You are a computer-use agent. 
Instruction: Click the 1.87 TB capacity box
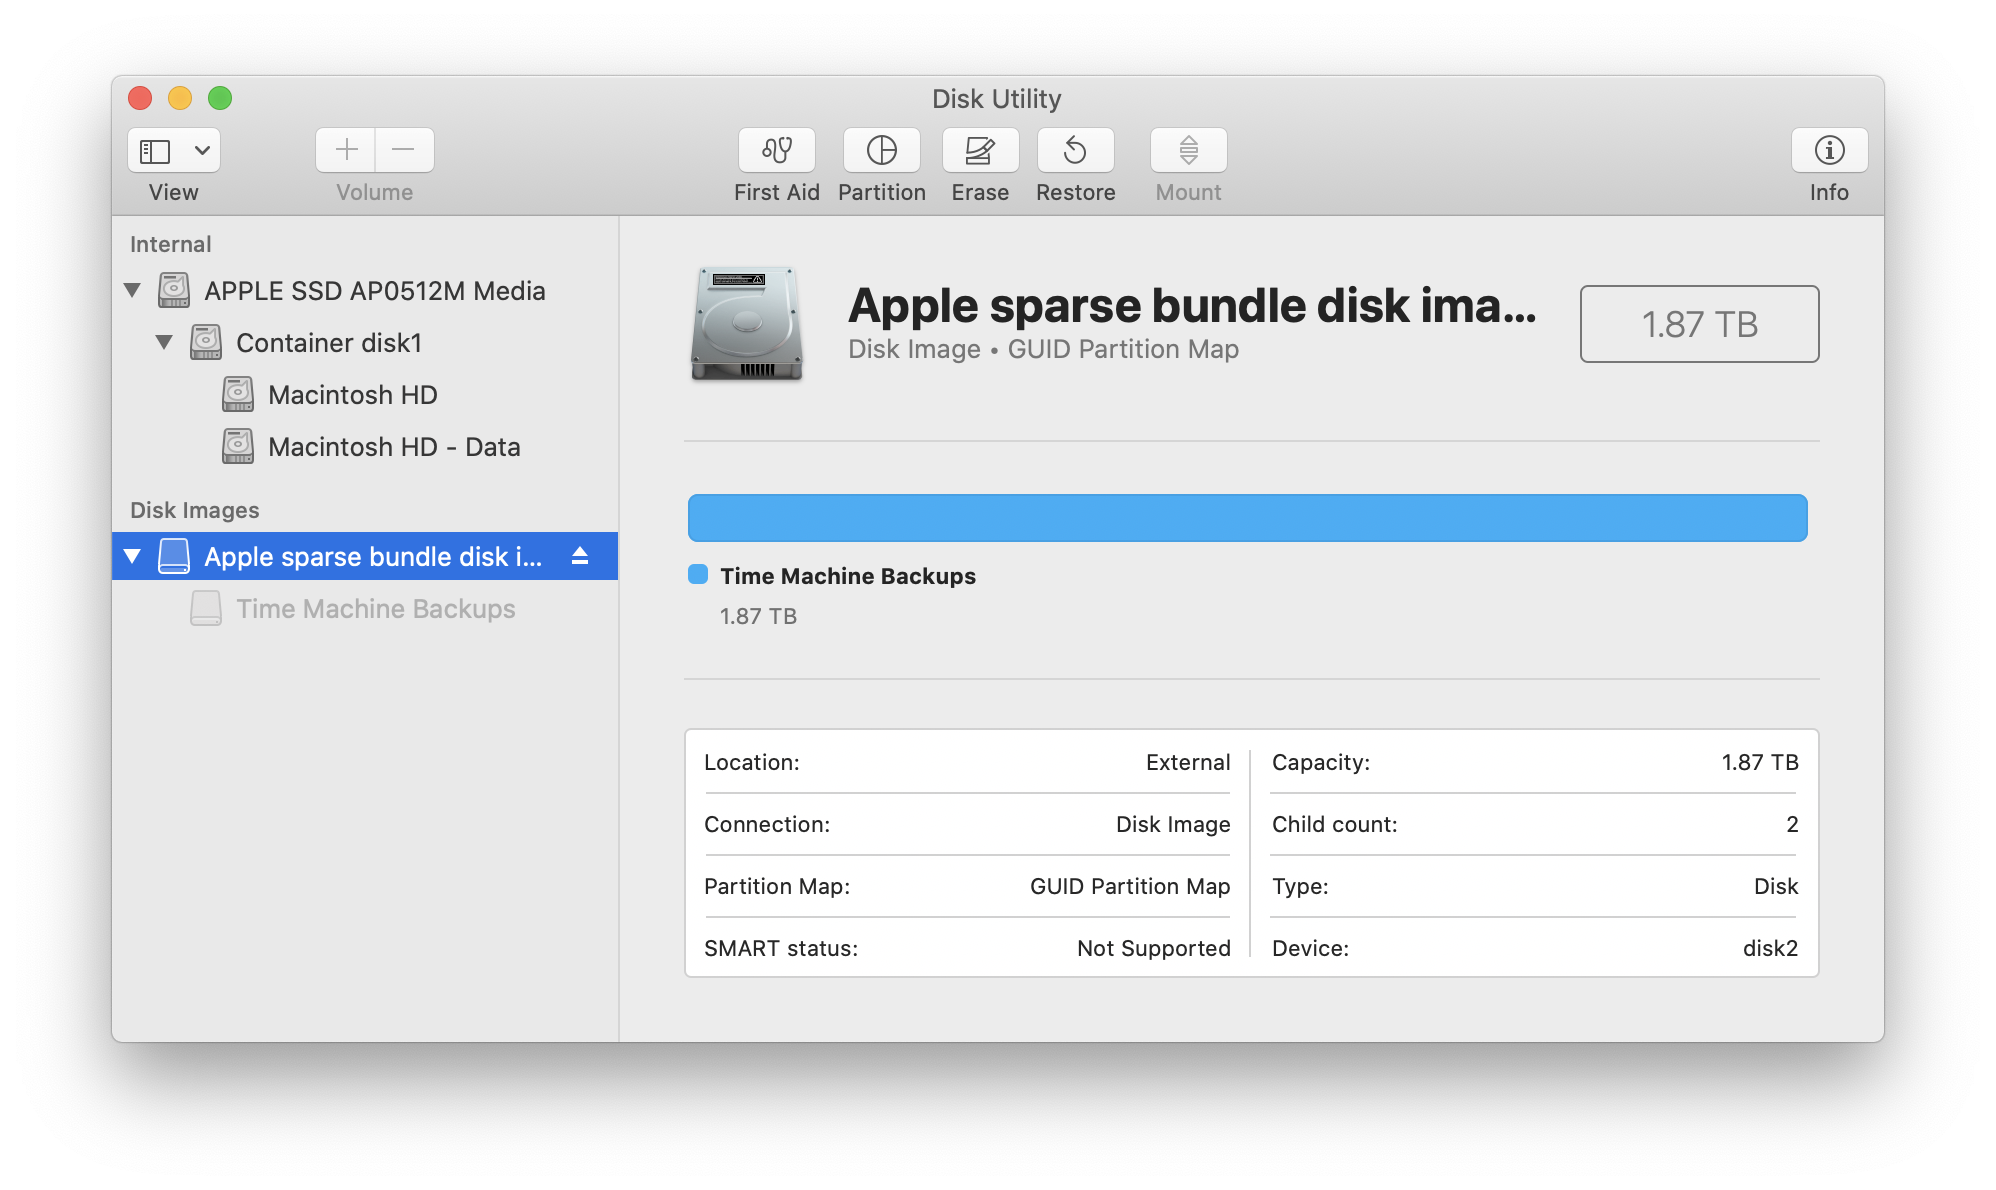pyautogui.click(x=1698, y=324)
